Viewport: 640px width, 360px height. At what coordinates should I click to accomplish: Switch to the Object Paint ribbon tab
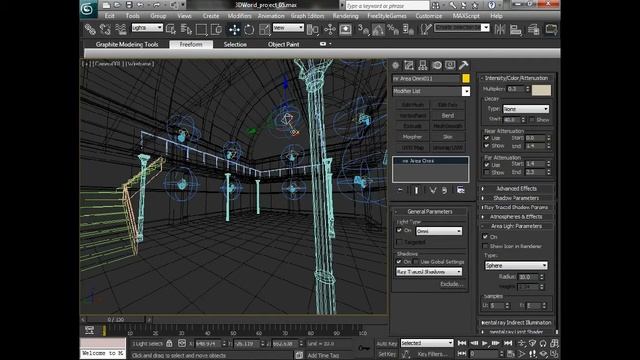pyautogui.click(x=284, y=44)
